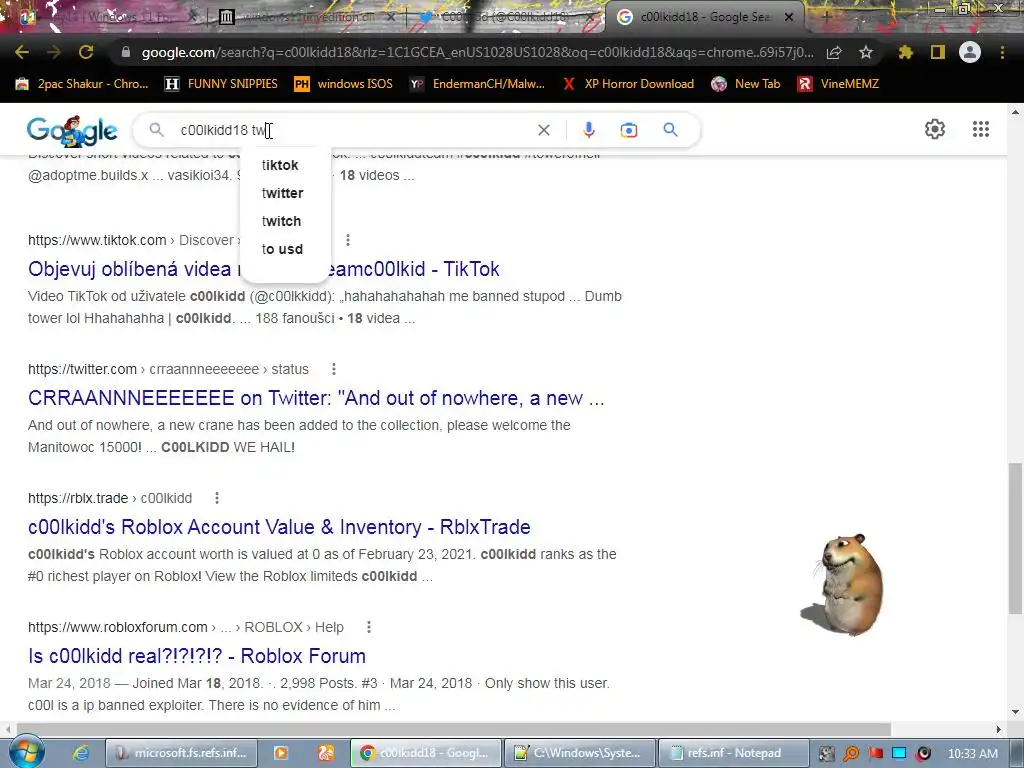Viewport: 1024px width, 768px height.
Task: Click in the Google search input field
Action: (x=353, y=130)
